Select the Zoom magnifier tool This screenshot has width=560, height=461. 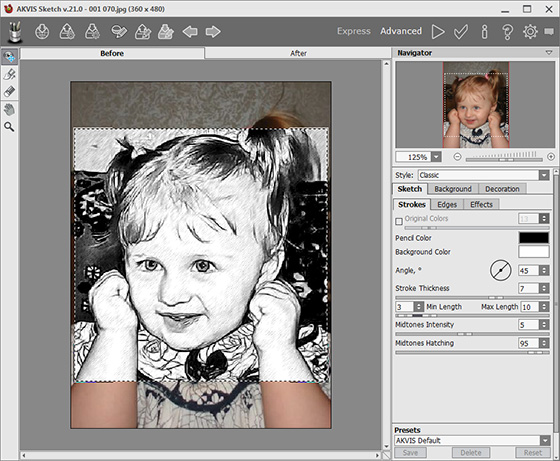pyautogui.click(x=9, y=127)
